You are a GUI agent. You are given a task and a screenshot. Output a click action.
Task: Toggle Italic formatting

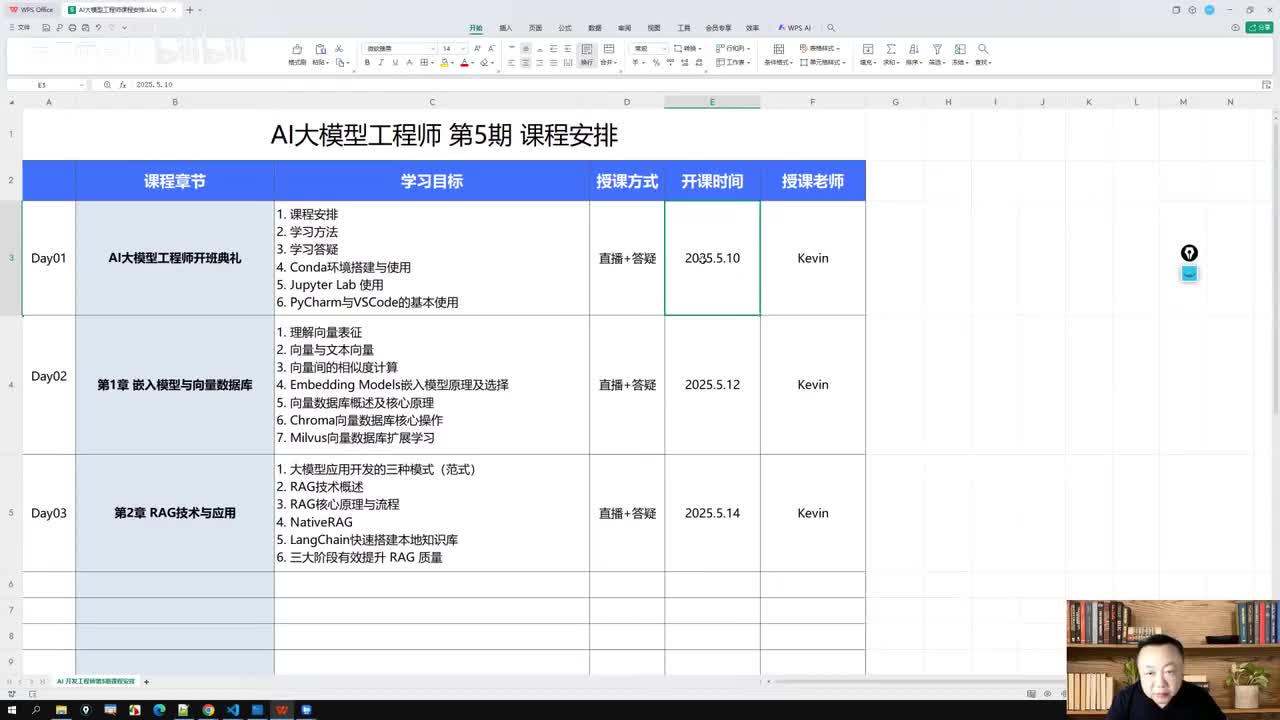point(381,62)
